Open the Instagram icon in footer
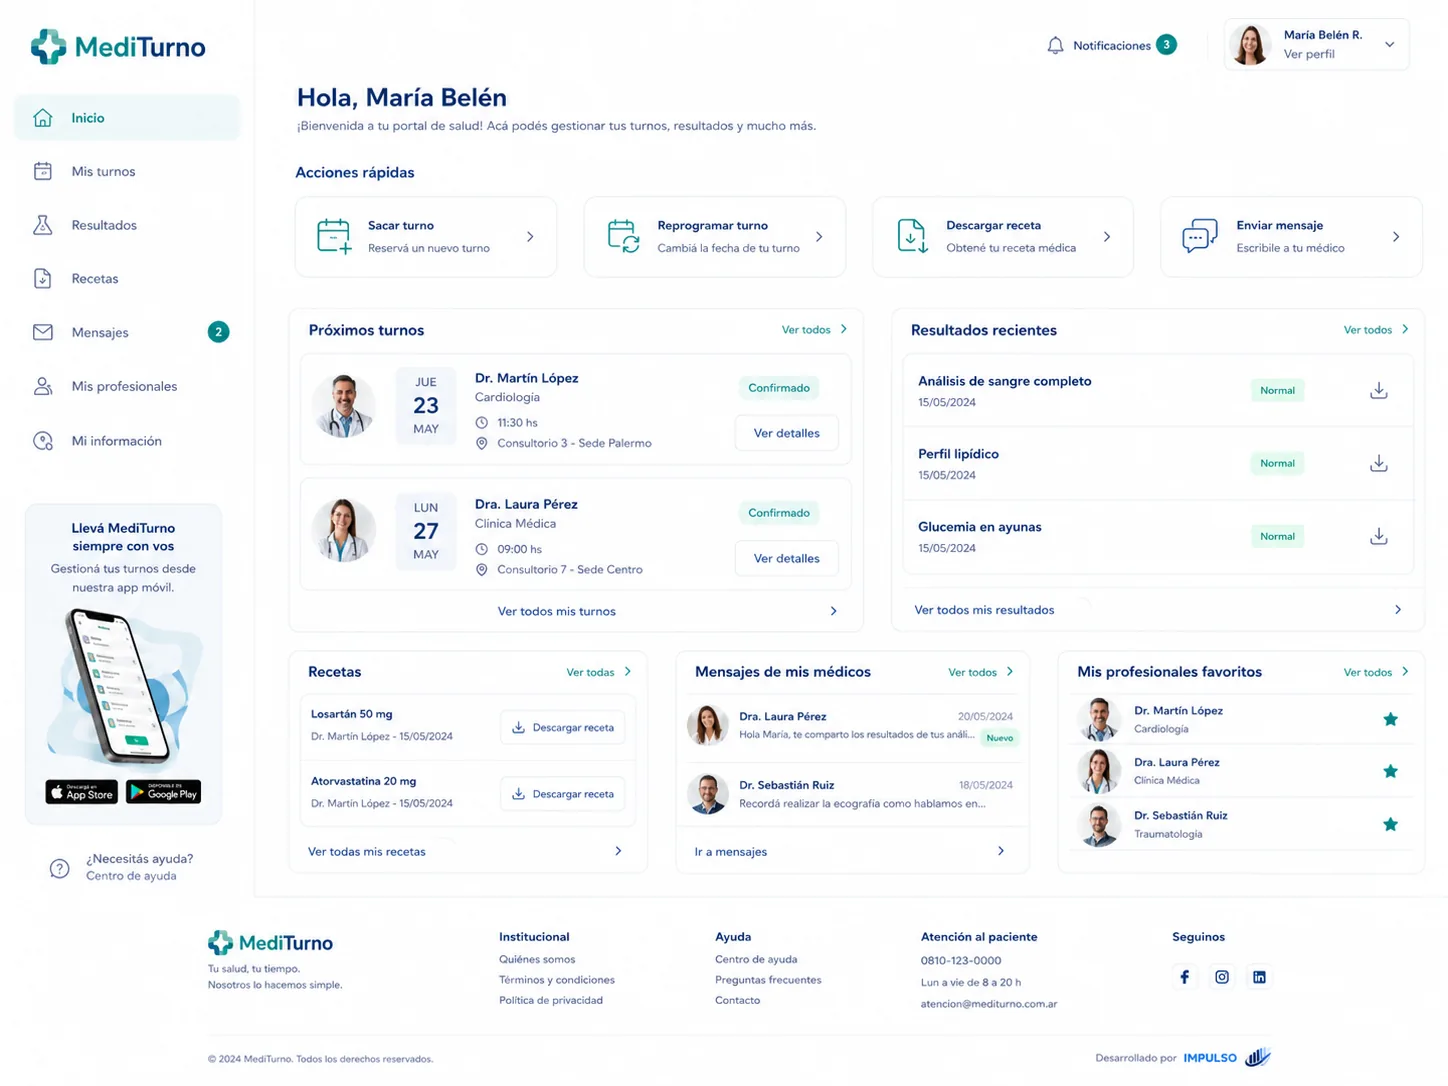1448x1086 pixels. 1222,977
